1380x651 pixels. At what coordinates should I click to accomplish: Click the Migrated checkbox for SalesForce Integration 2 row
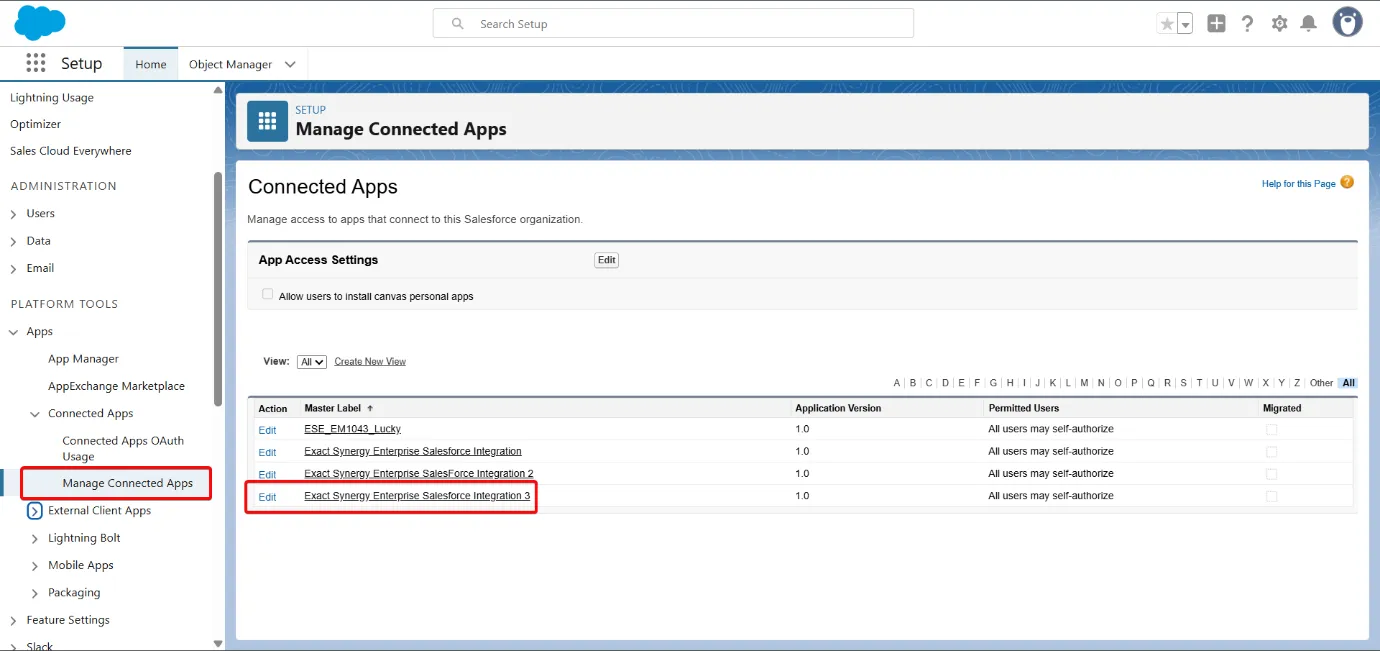coord(1271,474)
